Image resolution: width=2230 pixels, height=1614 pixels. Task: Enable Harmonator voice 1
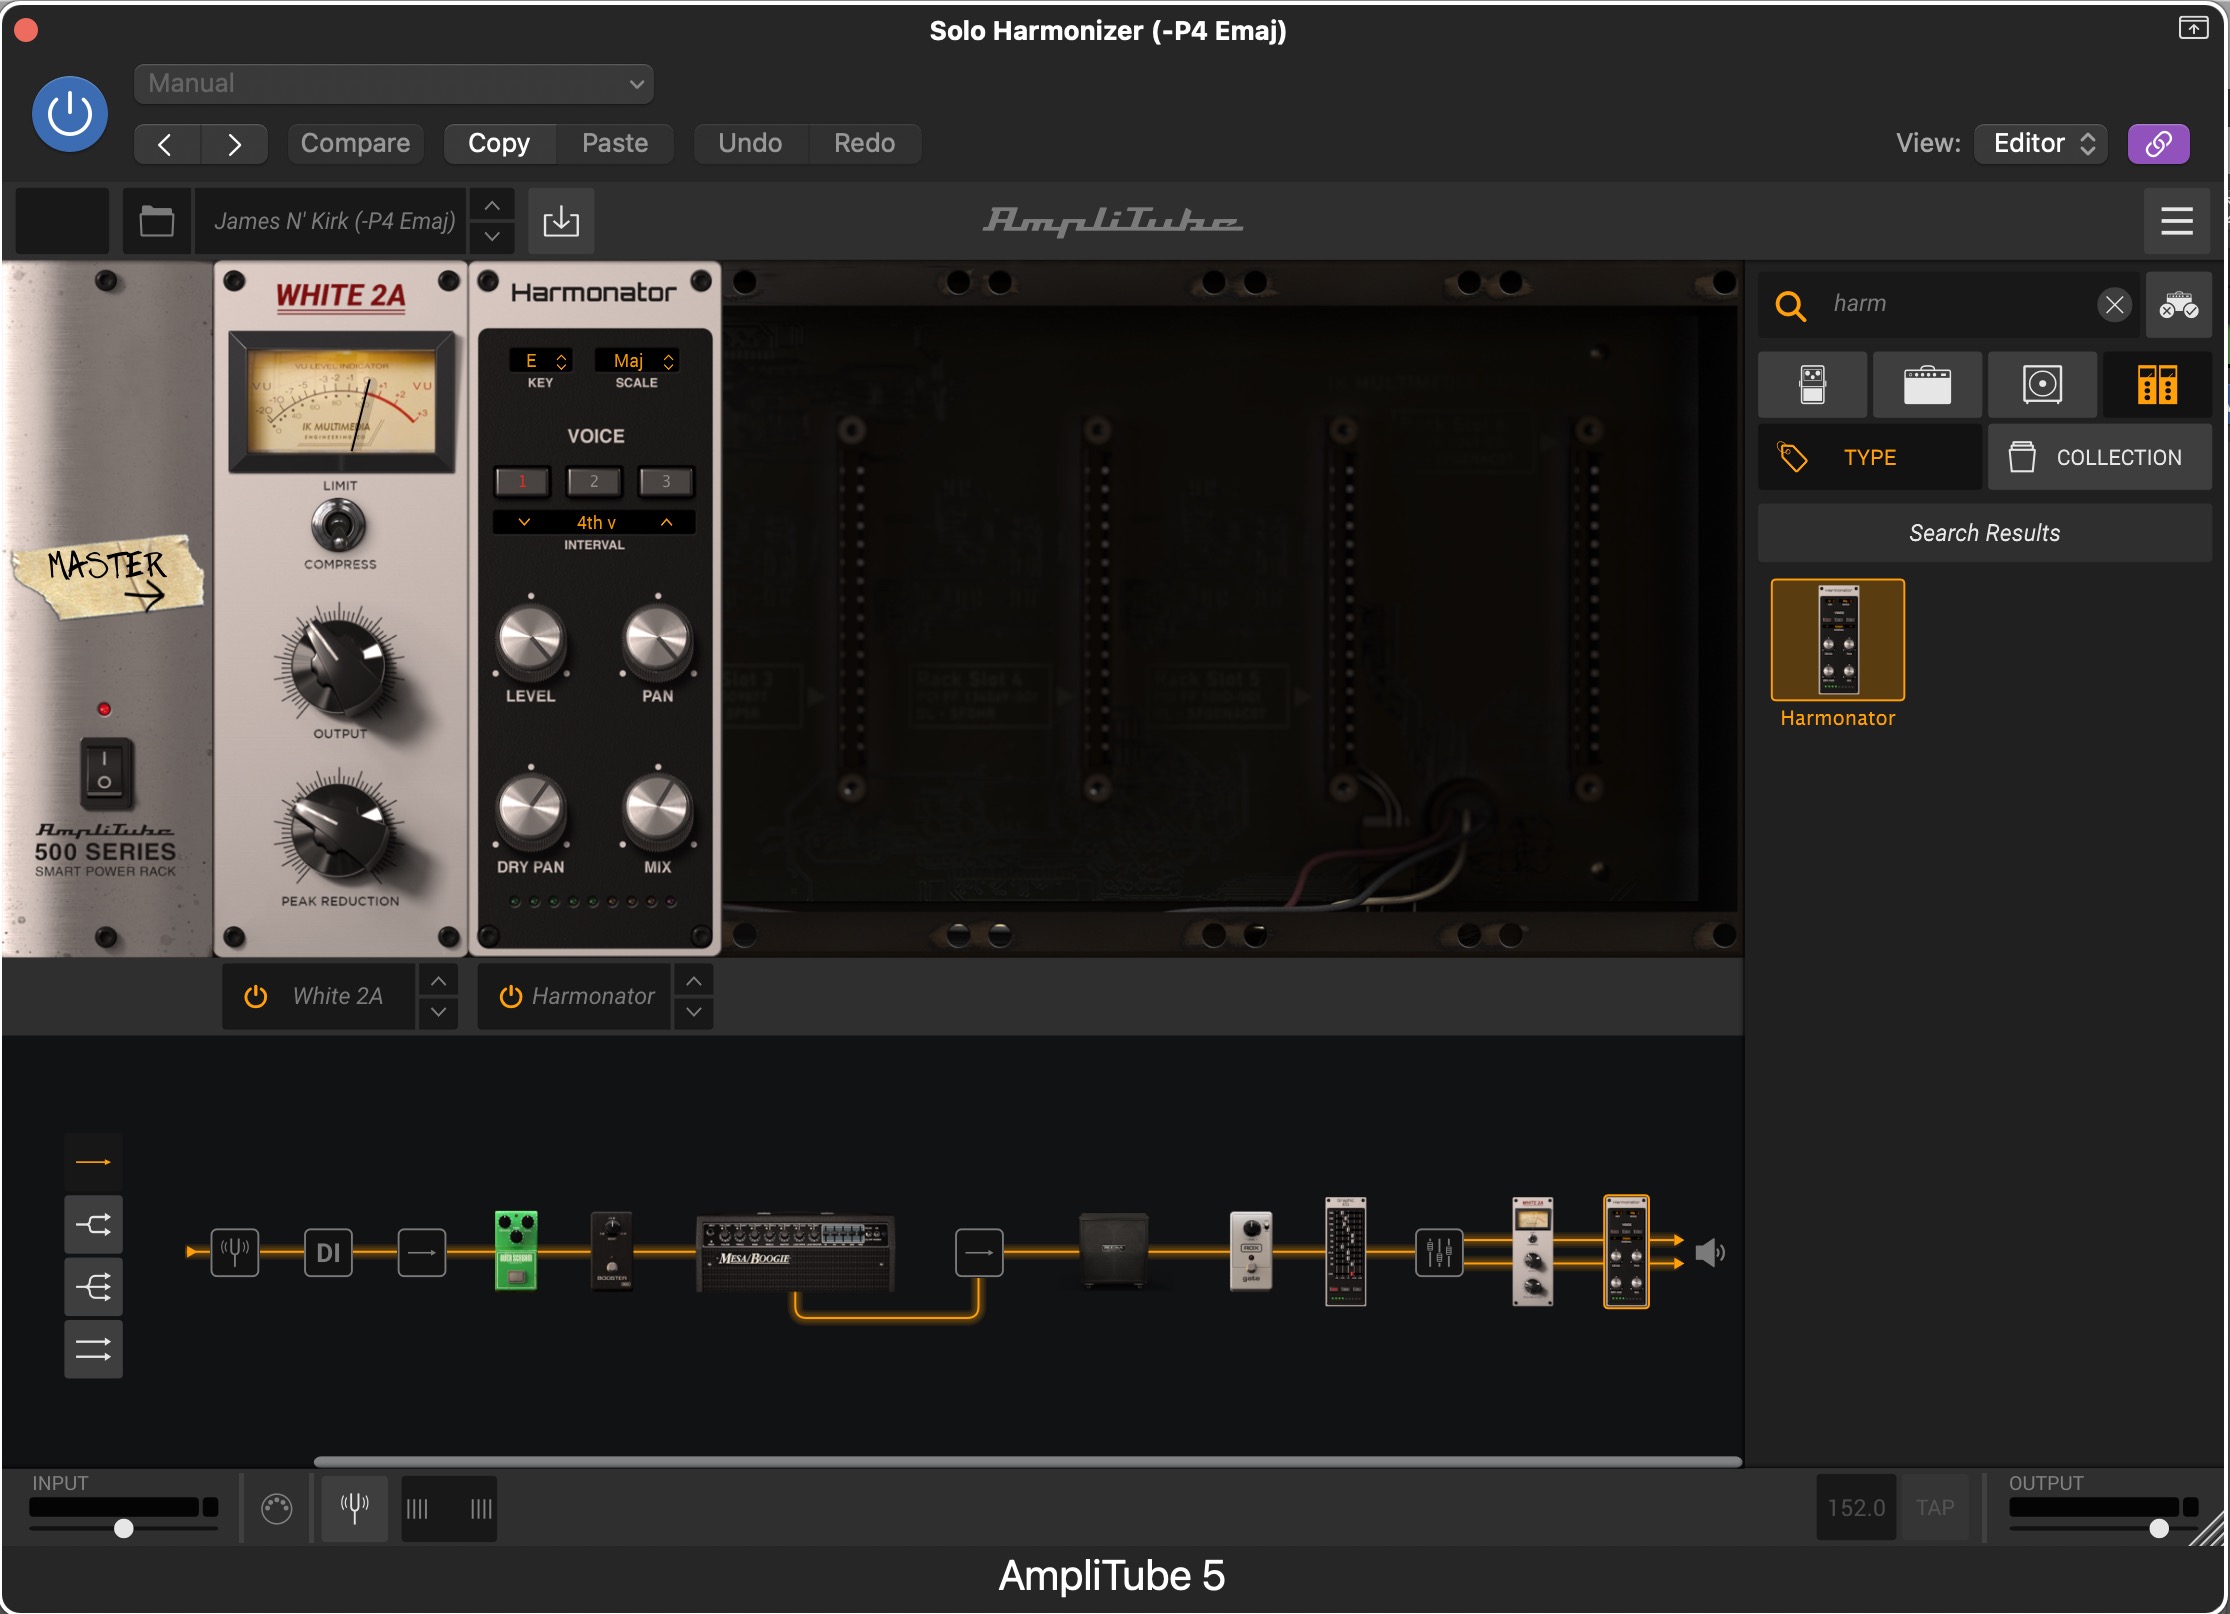(x=522, y=482)
